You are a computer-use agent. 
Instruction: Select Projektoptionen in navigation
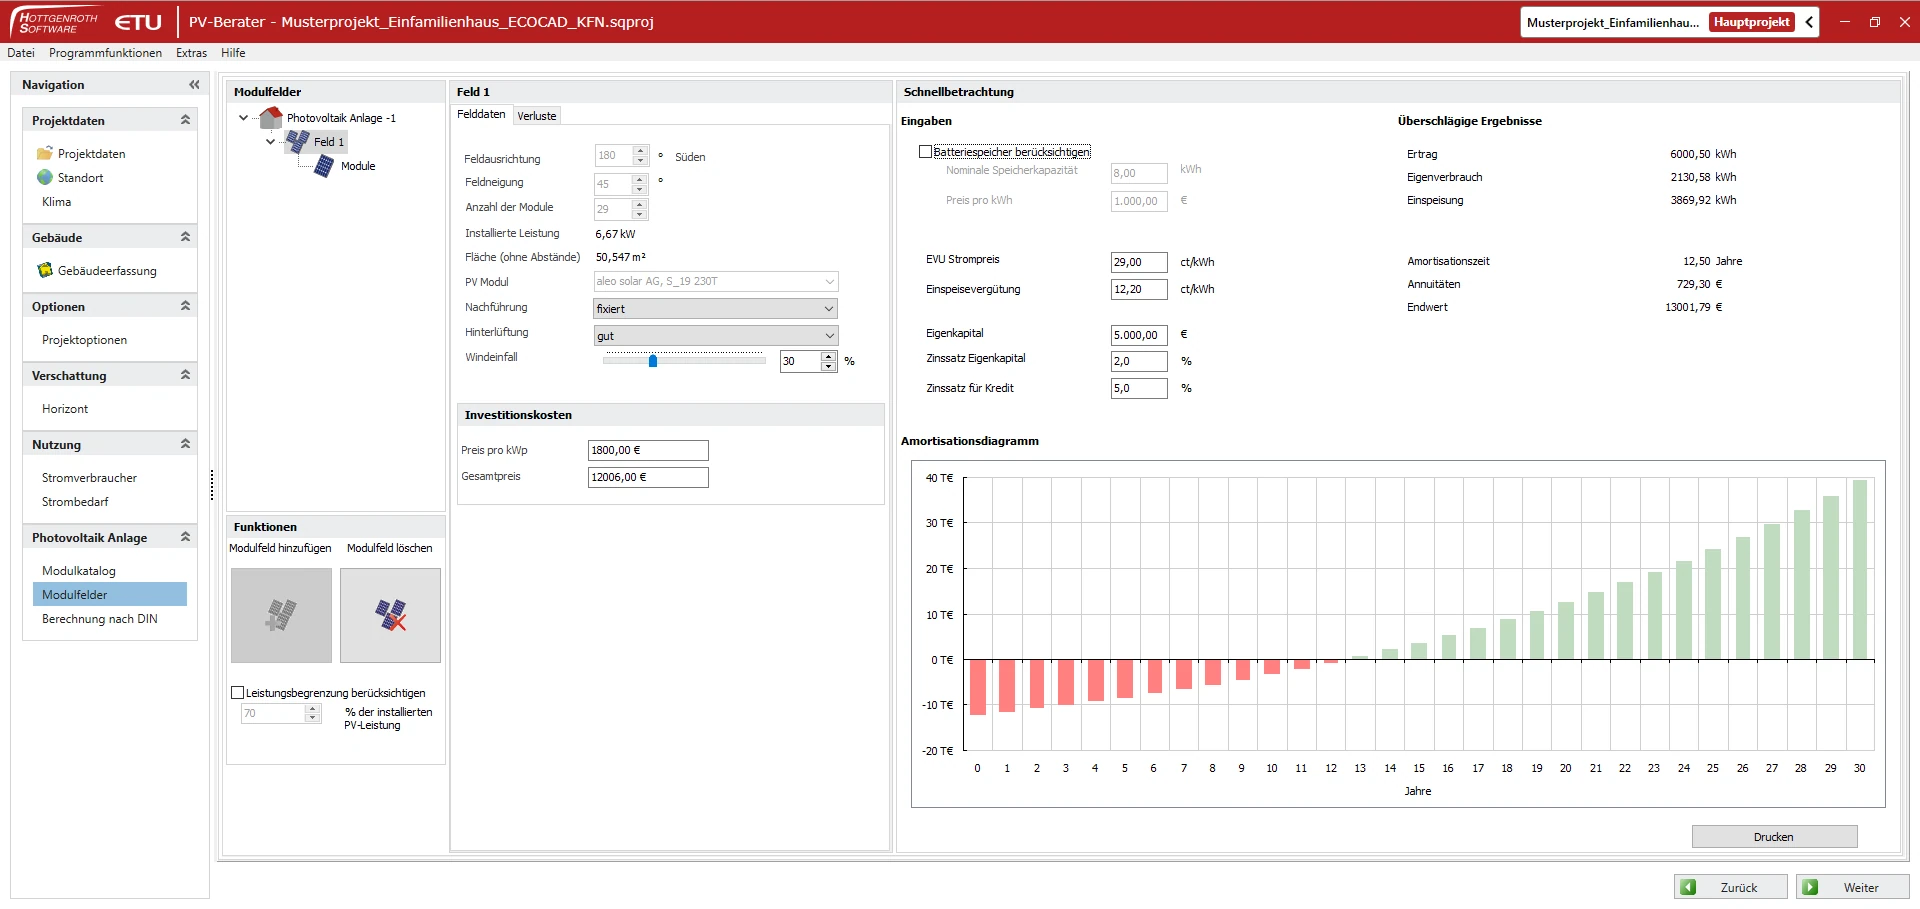point(84,339)
